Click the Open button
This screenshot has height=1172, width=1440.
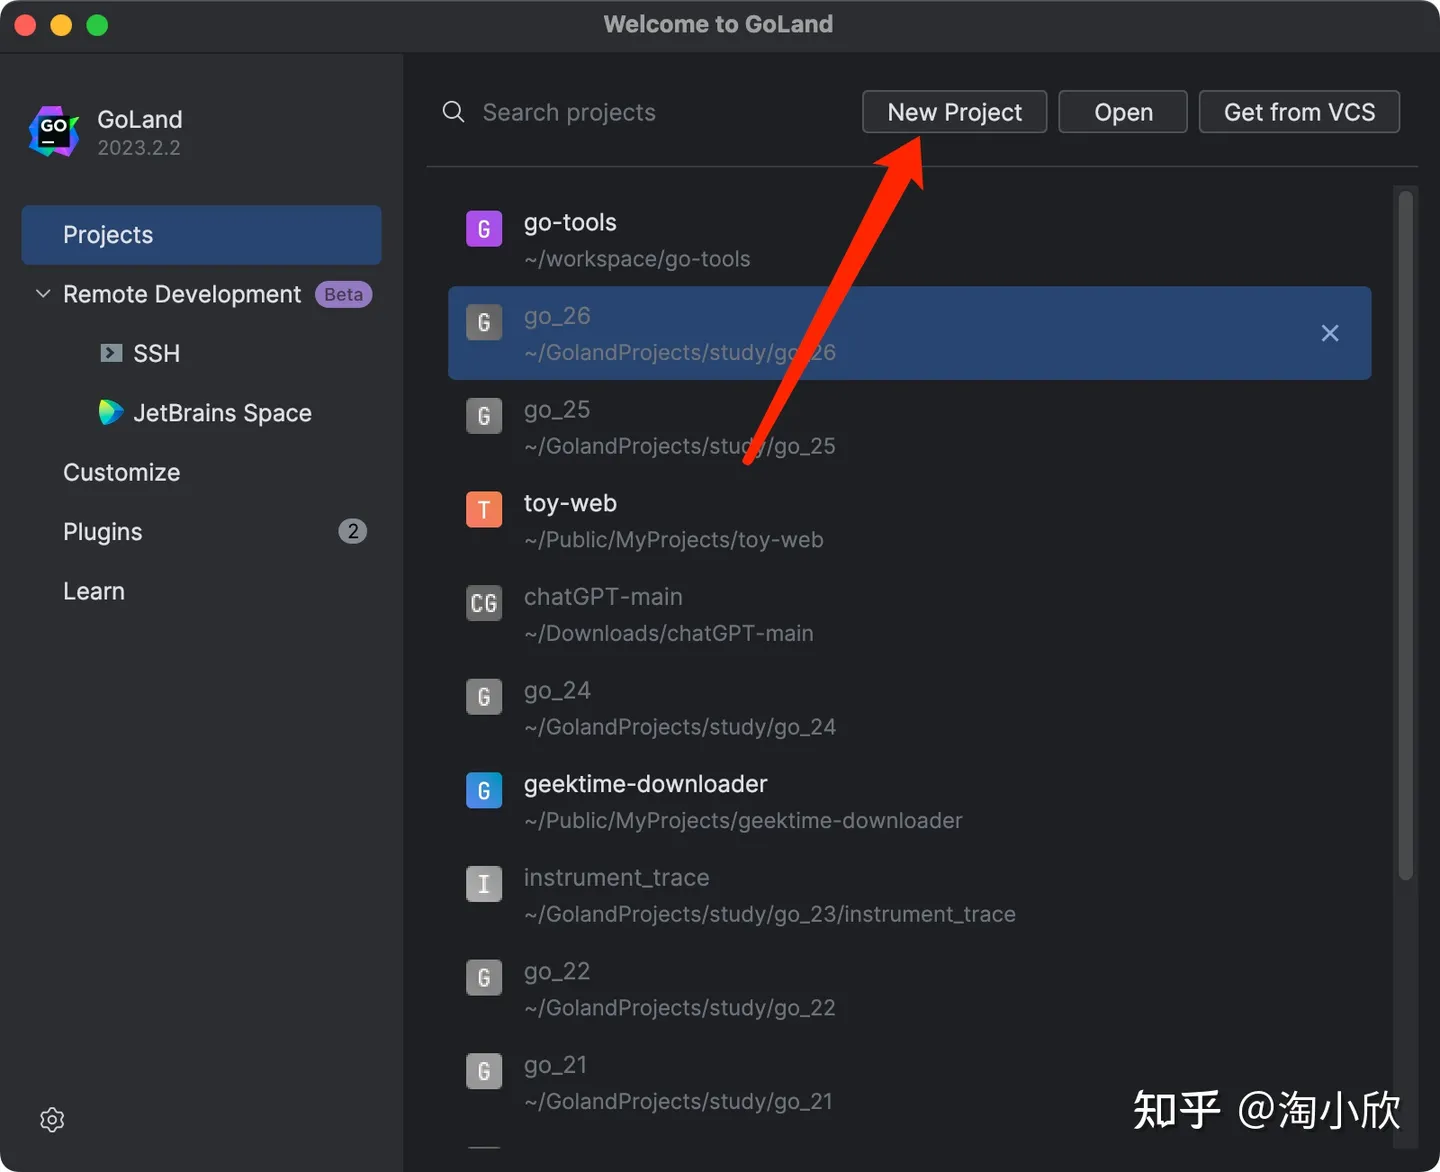click(x=1122, y=112)
